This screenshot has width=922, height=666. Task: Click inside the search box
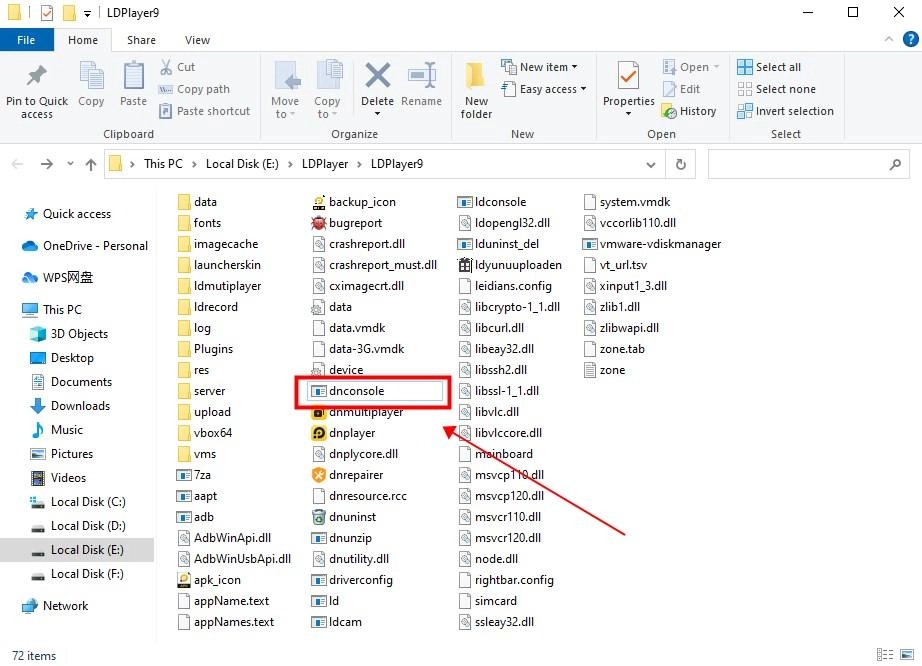797,165
